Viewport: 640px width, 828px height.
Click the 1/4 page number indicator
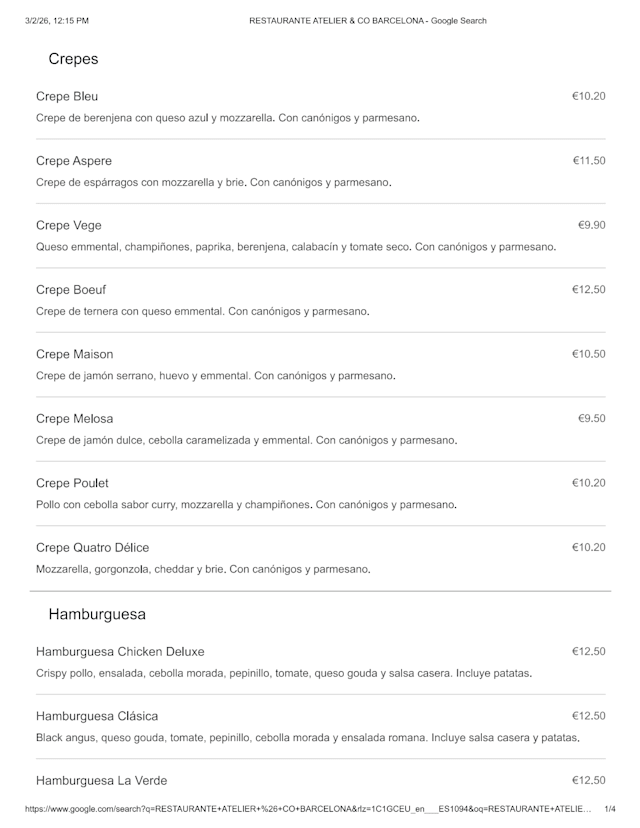point(610,809)
